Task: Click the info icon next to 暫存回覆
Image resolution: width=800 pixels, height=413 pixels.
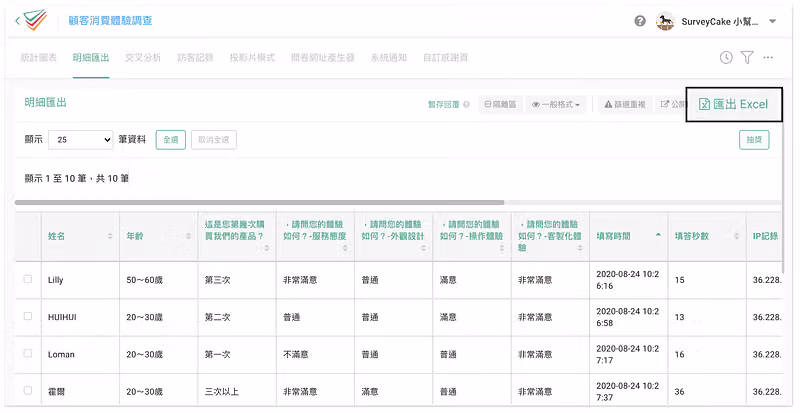Action: click(x=466, y=105)
